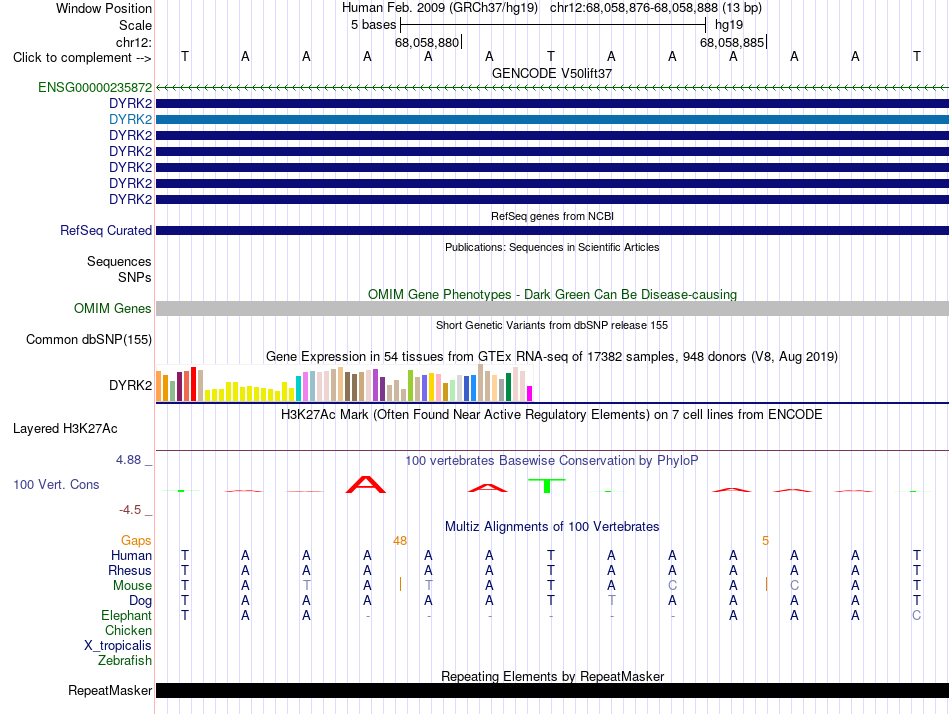Click the "5 bases" scale bar label
The height and width of the screenshot is (714, 950).
point(373,25)
